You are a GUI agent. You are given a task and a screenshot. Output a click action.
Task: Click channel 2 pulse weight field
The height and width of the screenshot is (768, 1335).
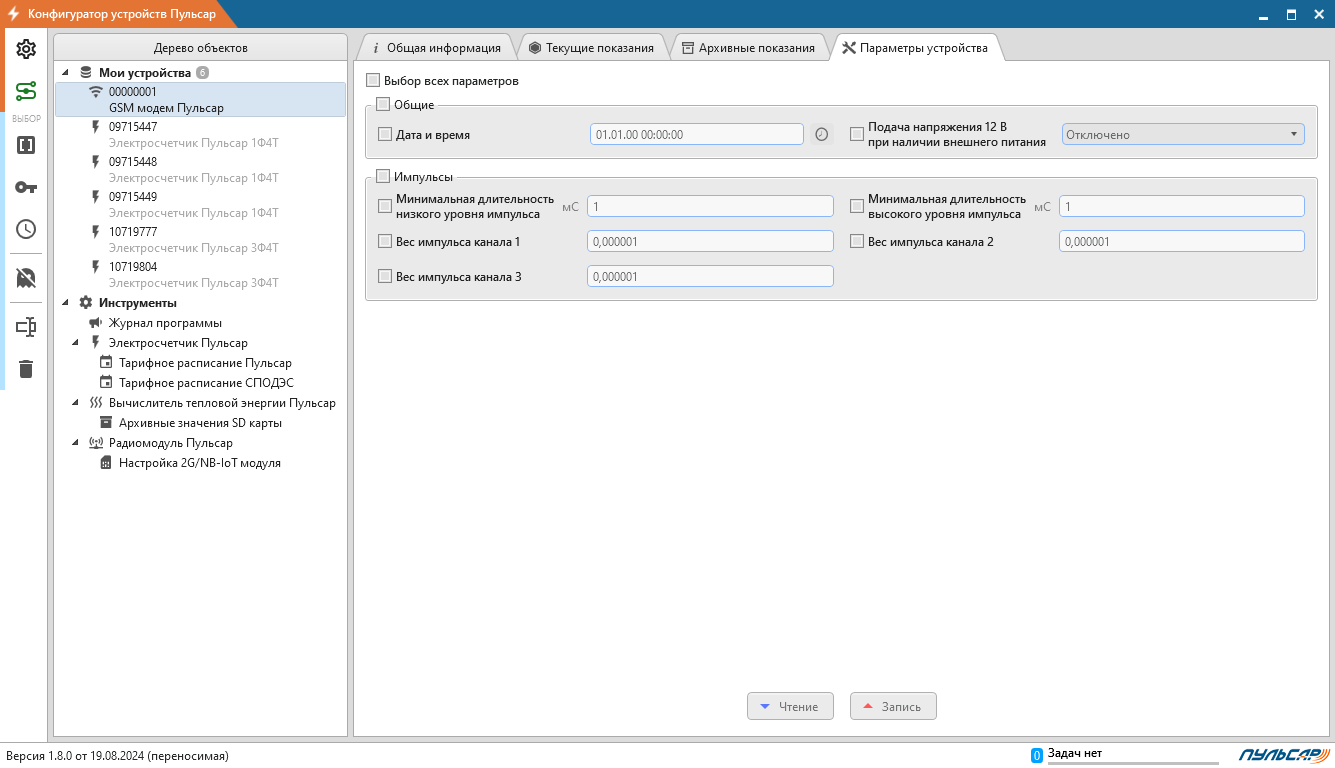[1182, 241]
